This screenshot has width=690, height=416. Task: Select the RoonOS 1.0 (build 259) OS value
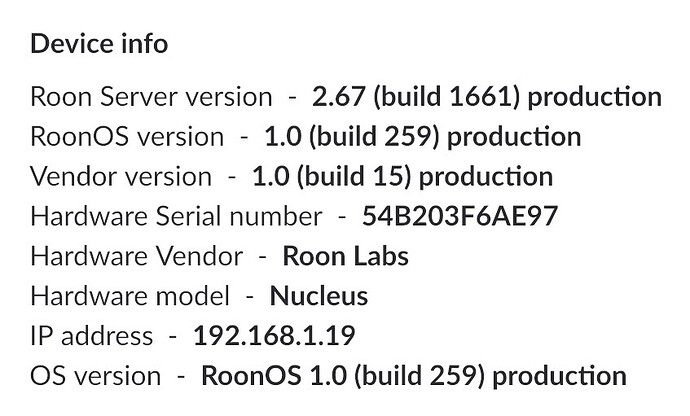point(414,377)
